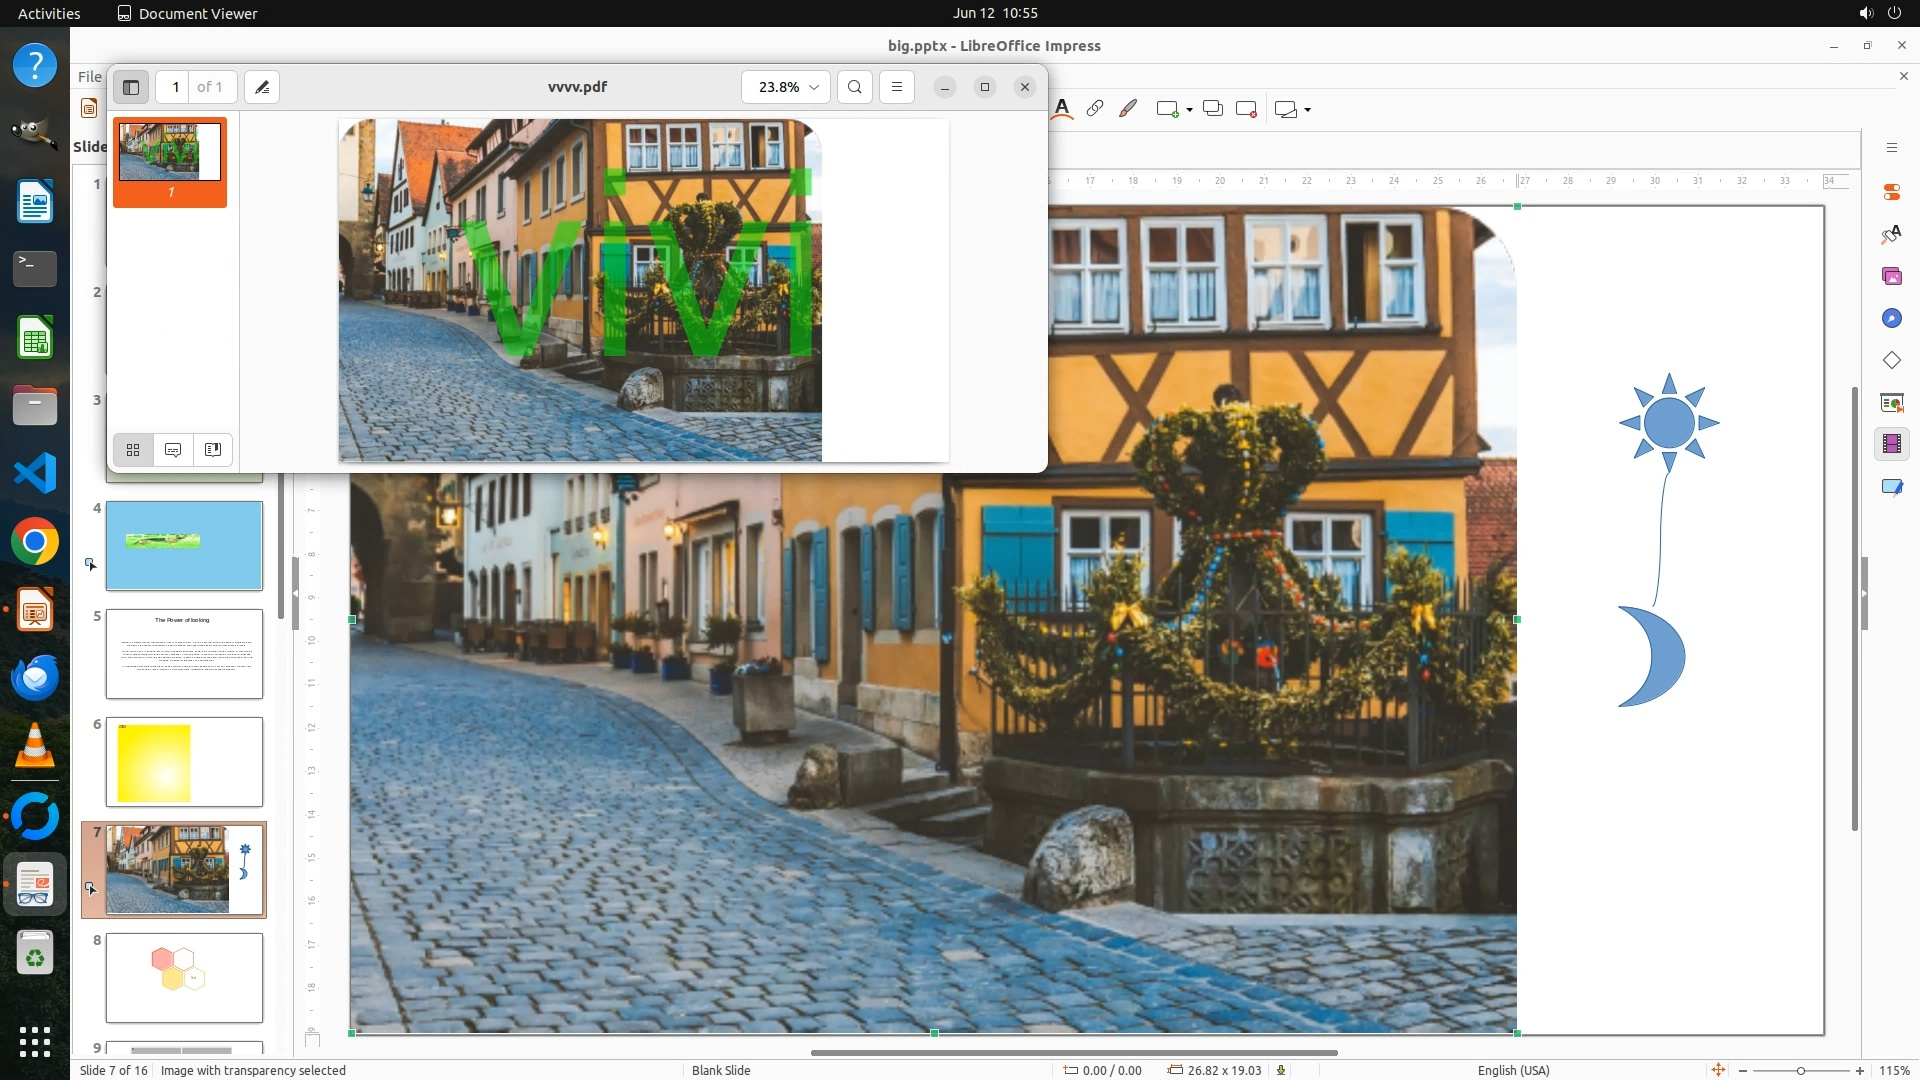This screenshot has width=1920, height=1080.
Task: Switch side pane to annotations view
Action: point(173,450)
